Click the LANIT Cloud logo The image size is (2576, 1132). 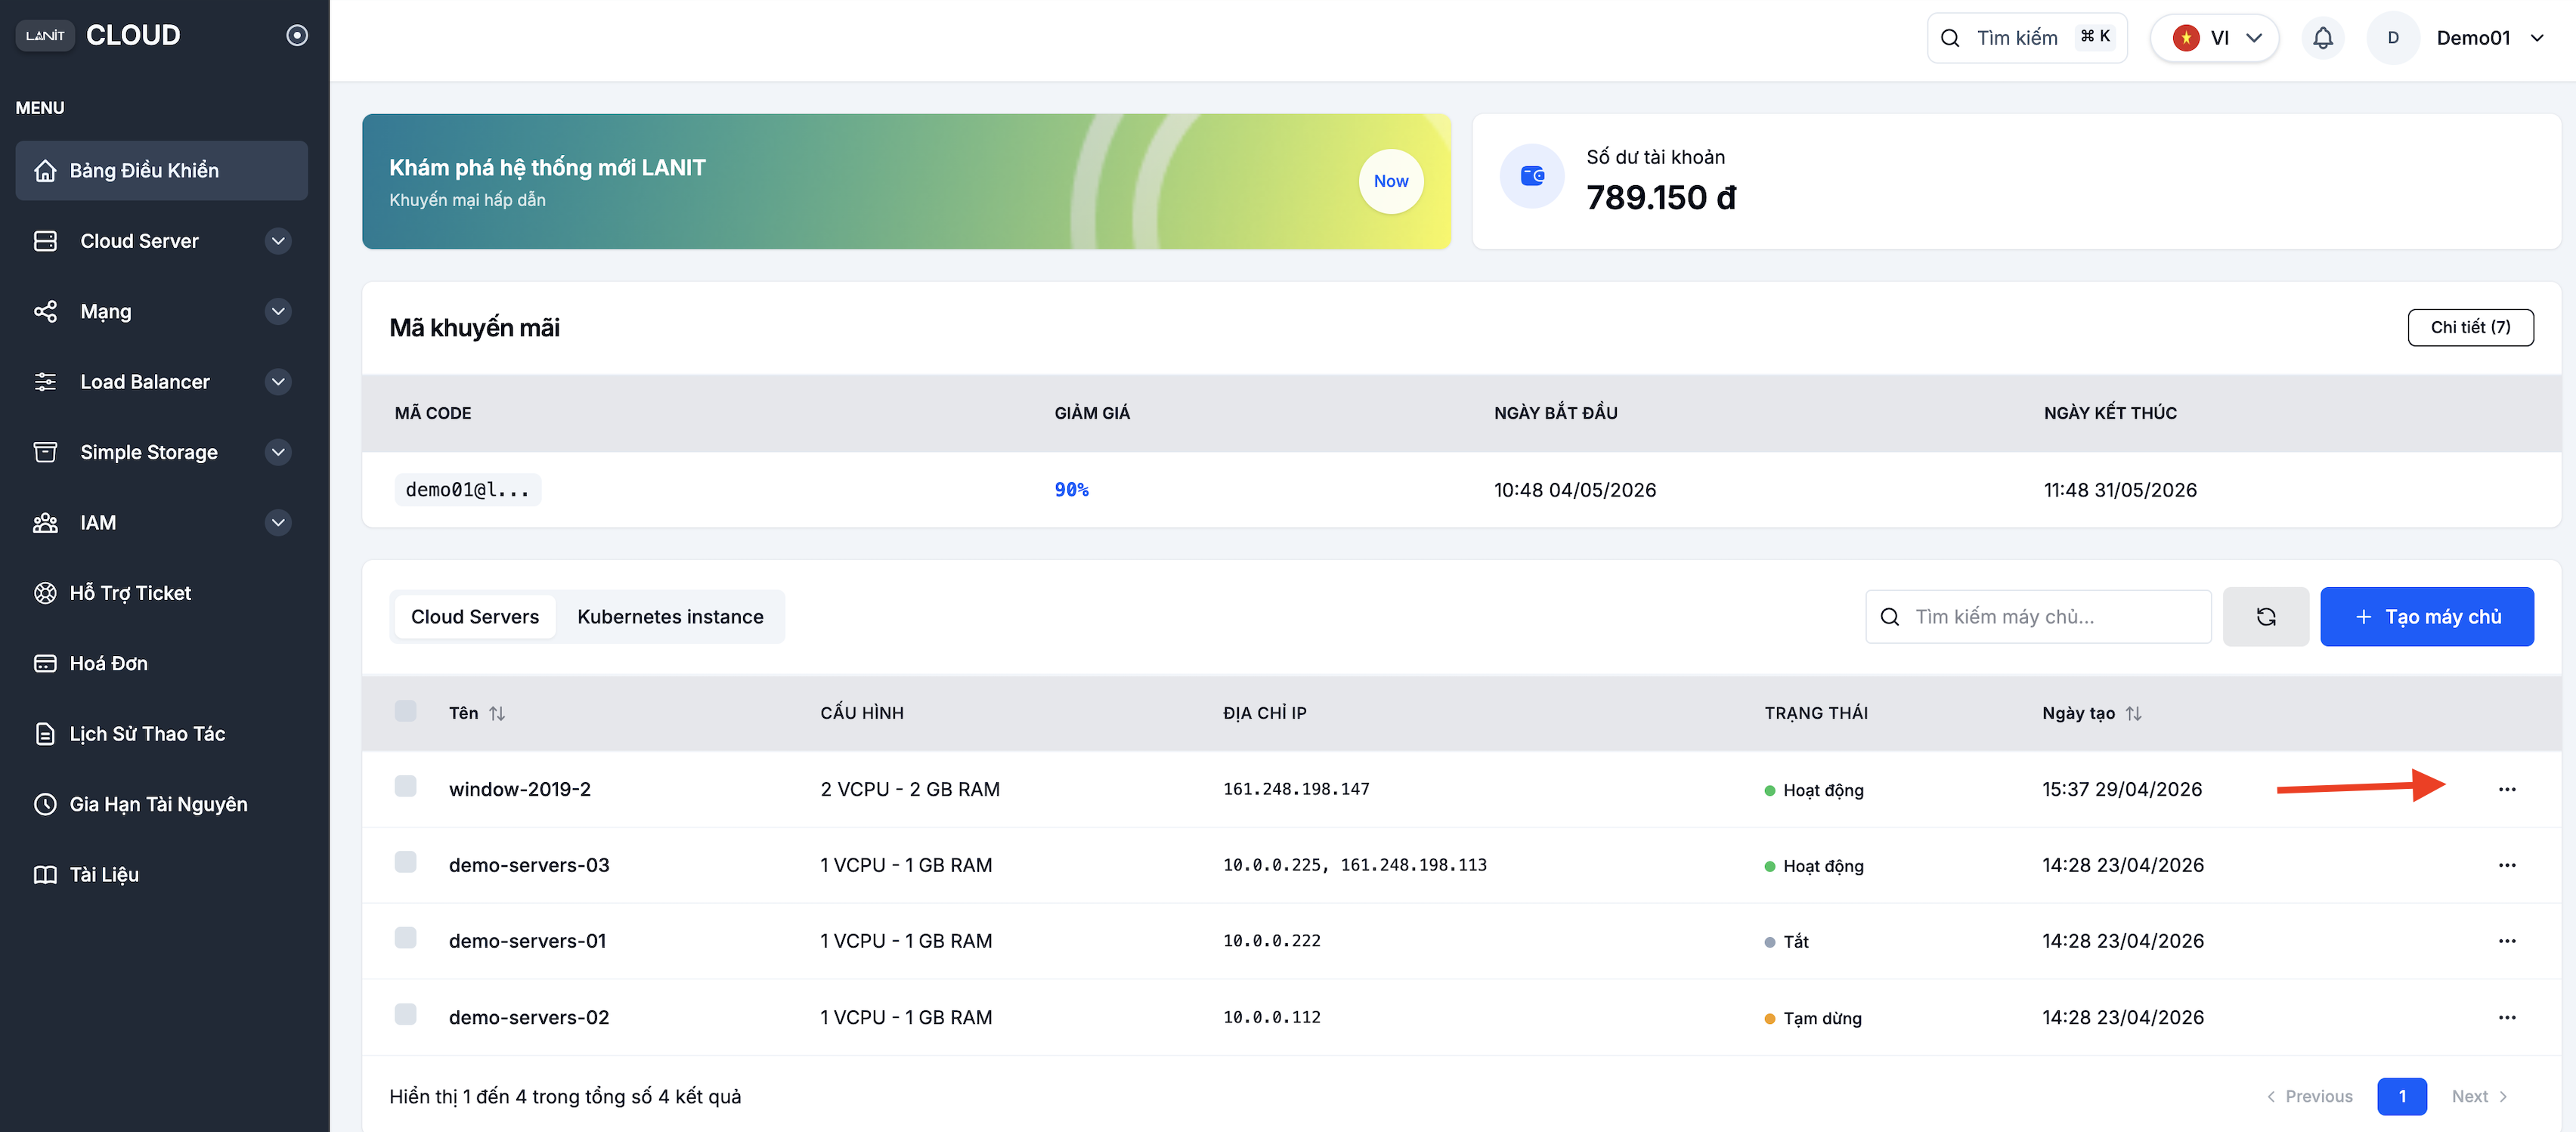tap(98, 35)
